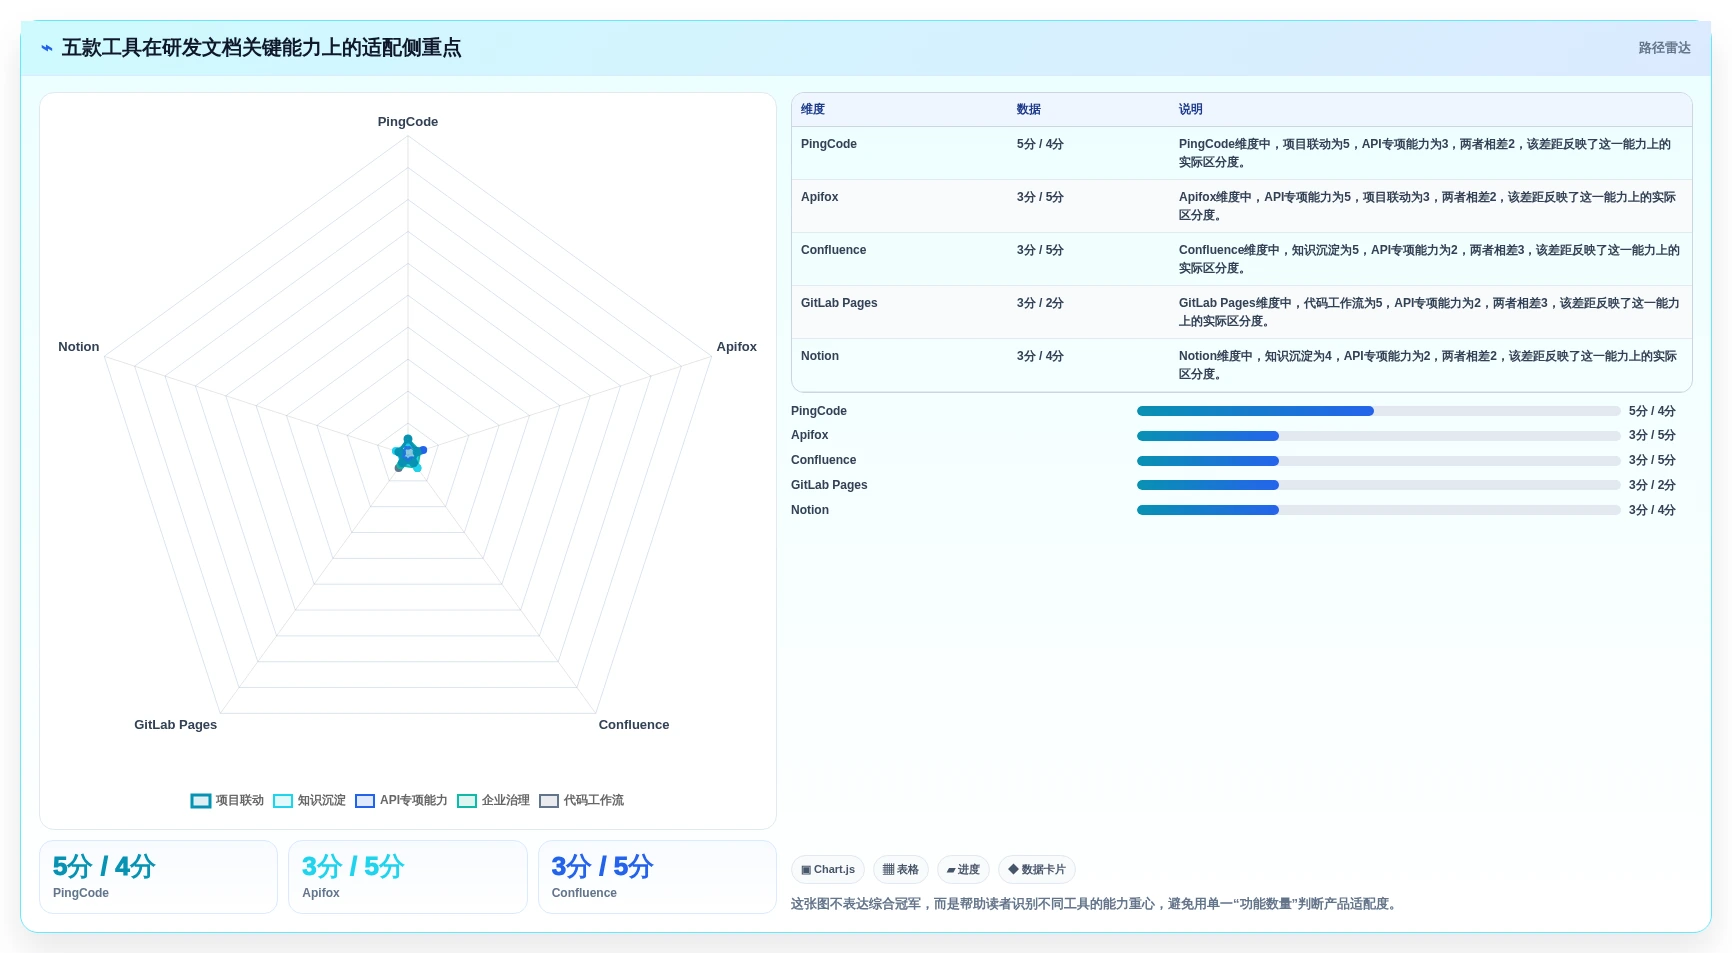Screen dimensions: 1732x953
Task: Click the lightning icon beside the title
Action: [47, 48]
